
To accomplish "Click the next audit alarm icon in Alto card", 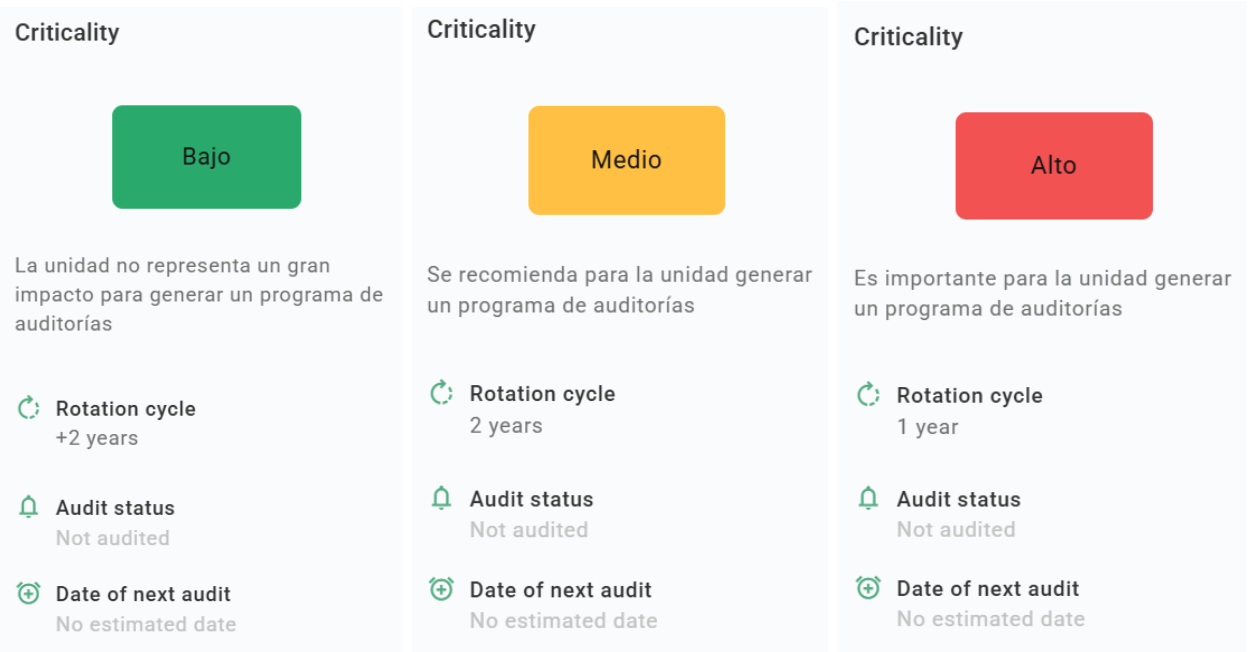I will 868,588.
